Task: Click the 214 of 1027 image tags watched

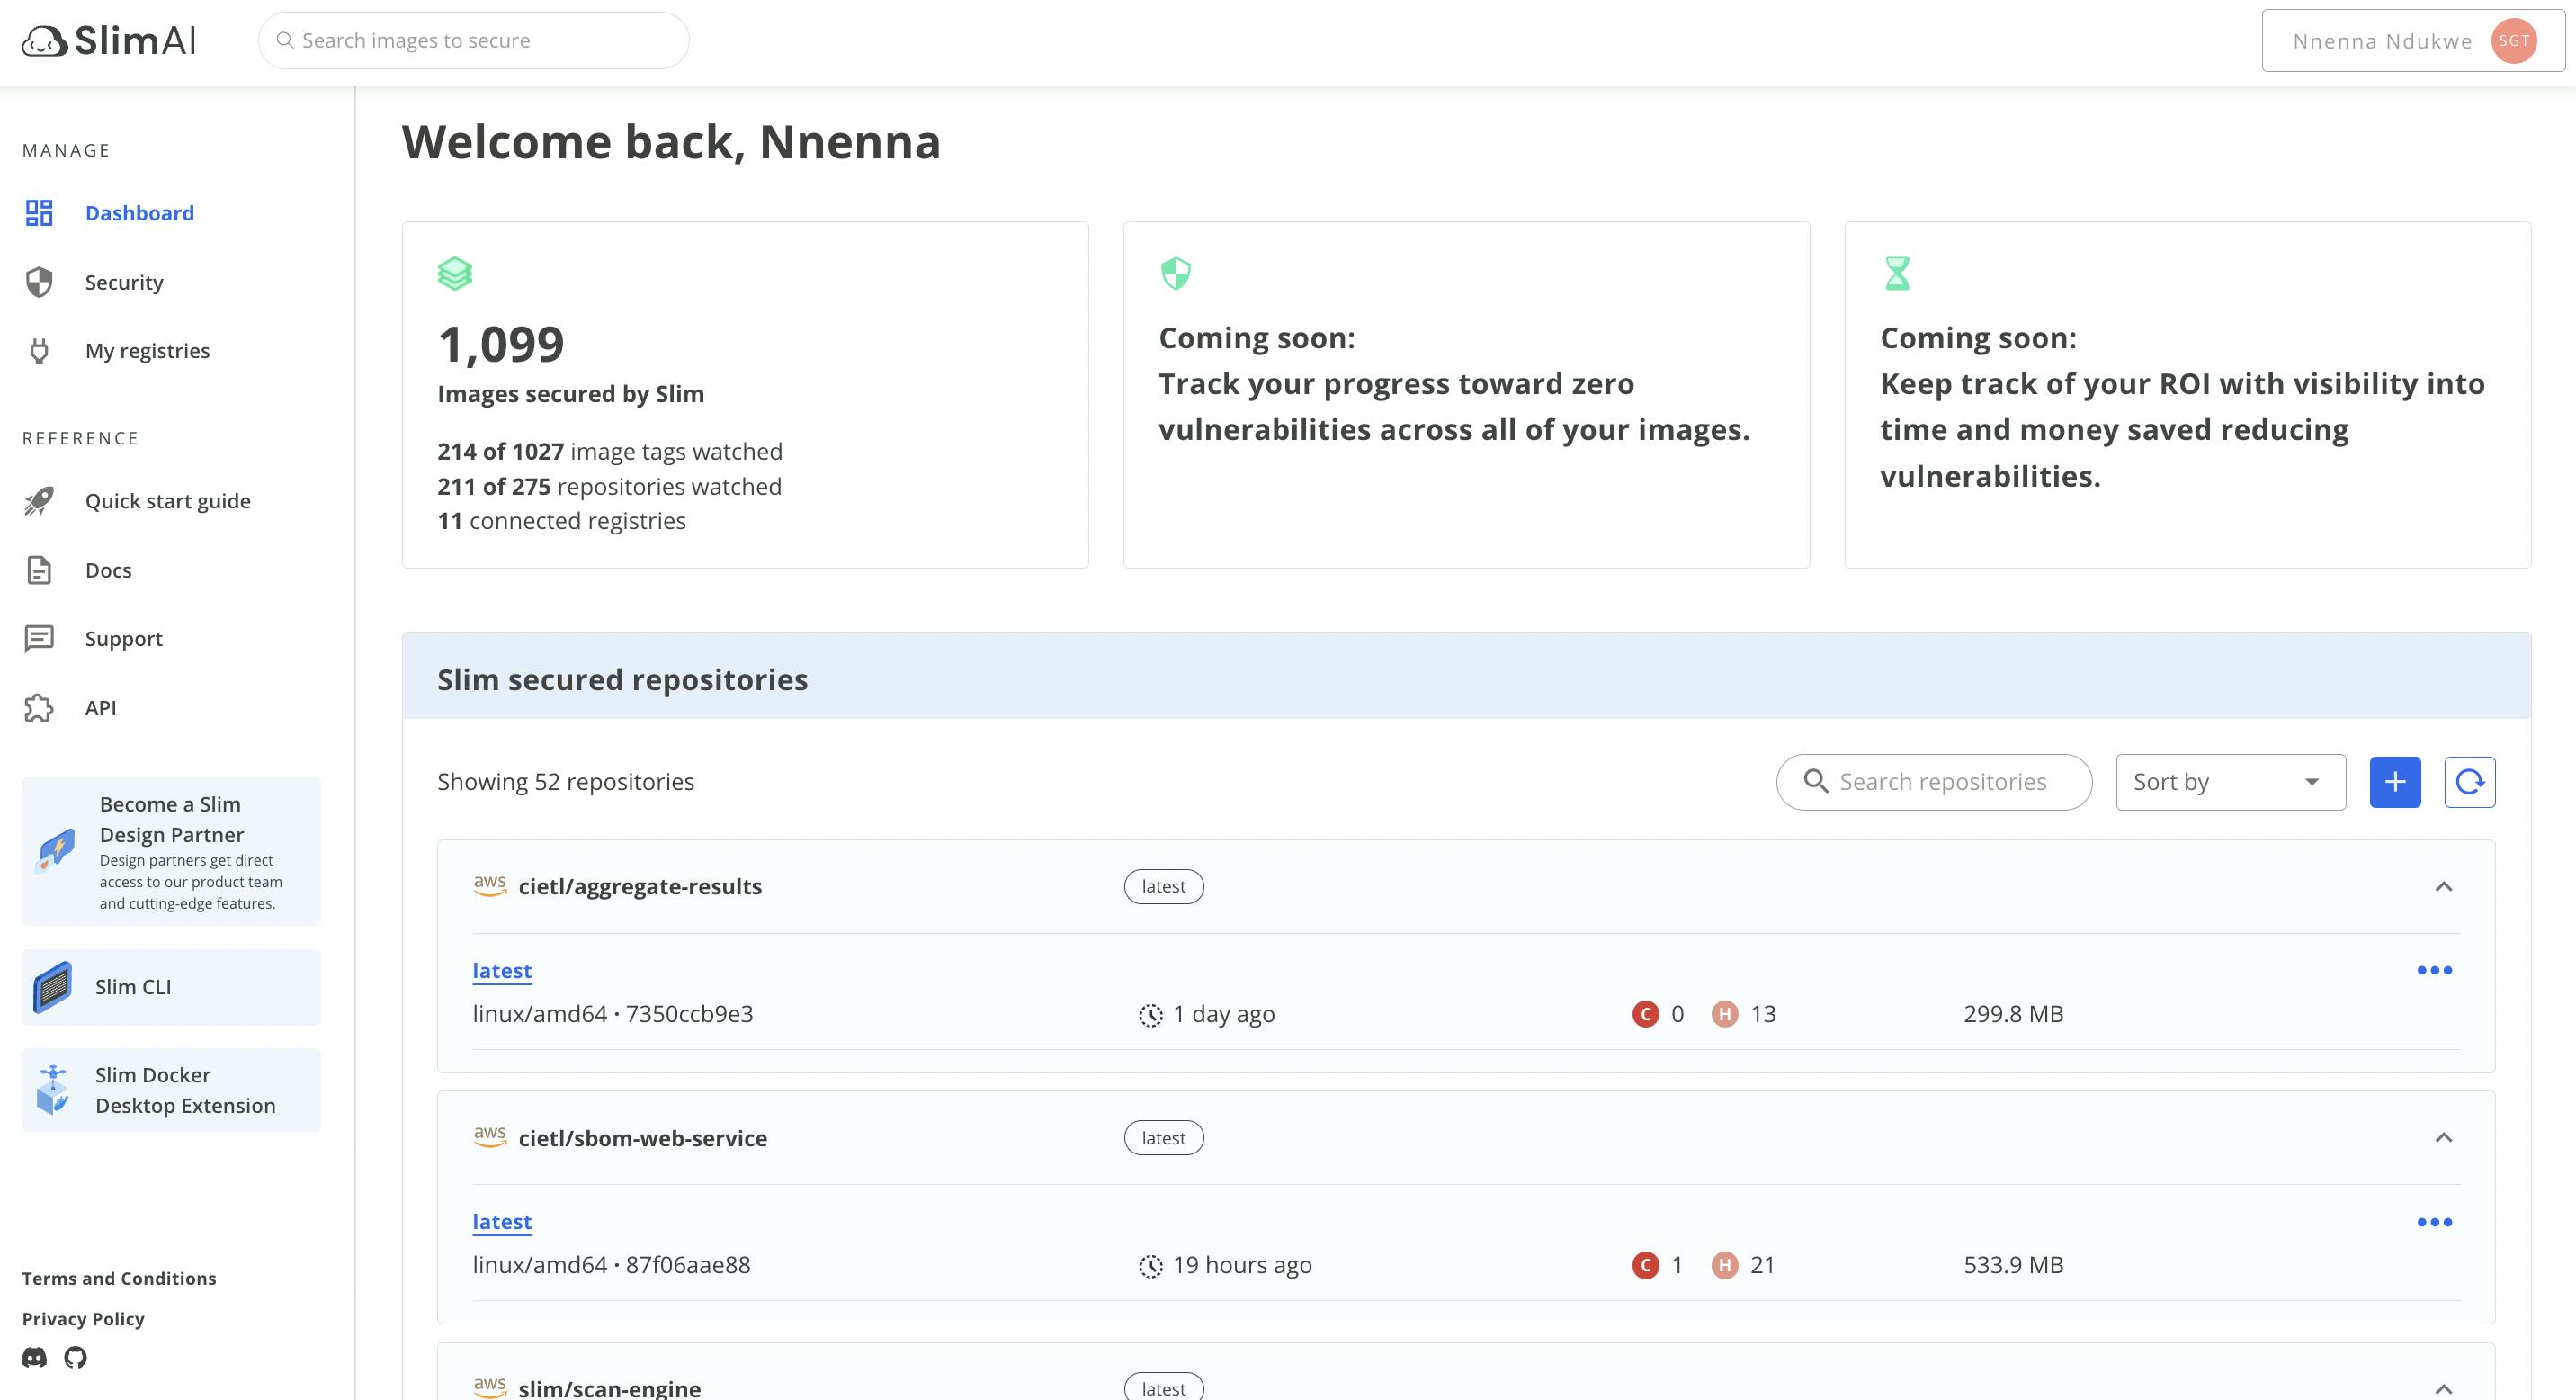Action: click(x=610, y=452)
